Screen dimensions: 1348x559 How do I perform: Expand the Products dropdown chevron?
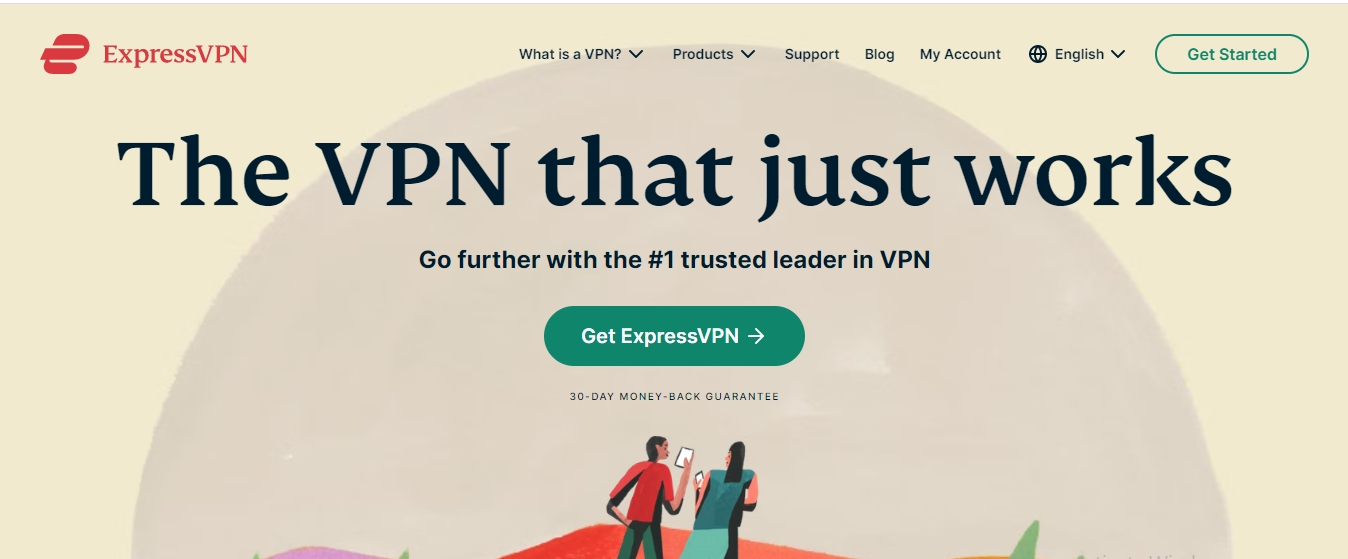coord(748,54)
